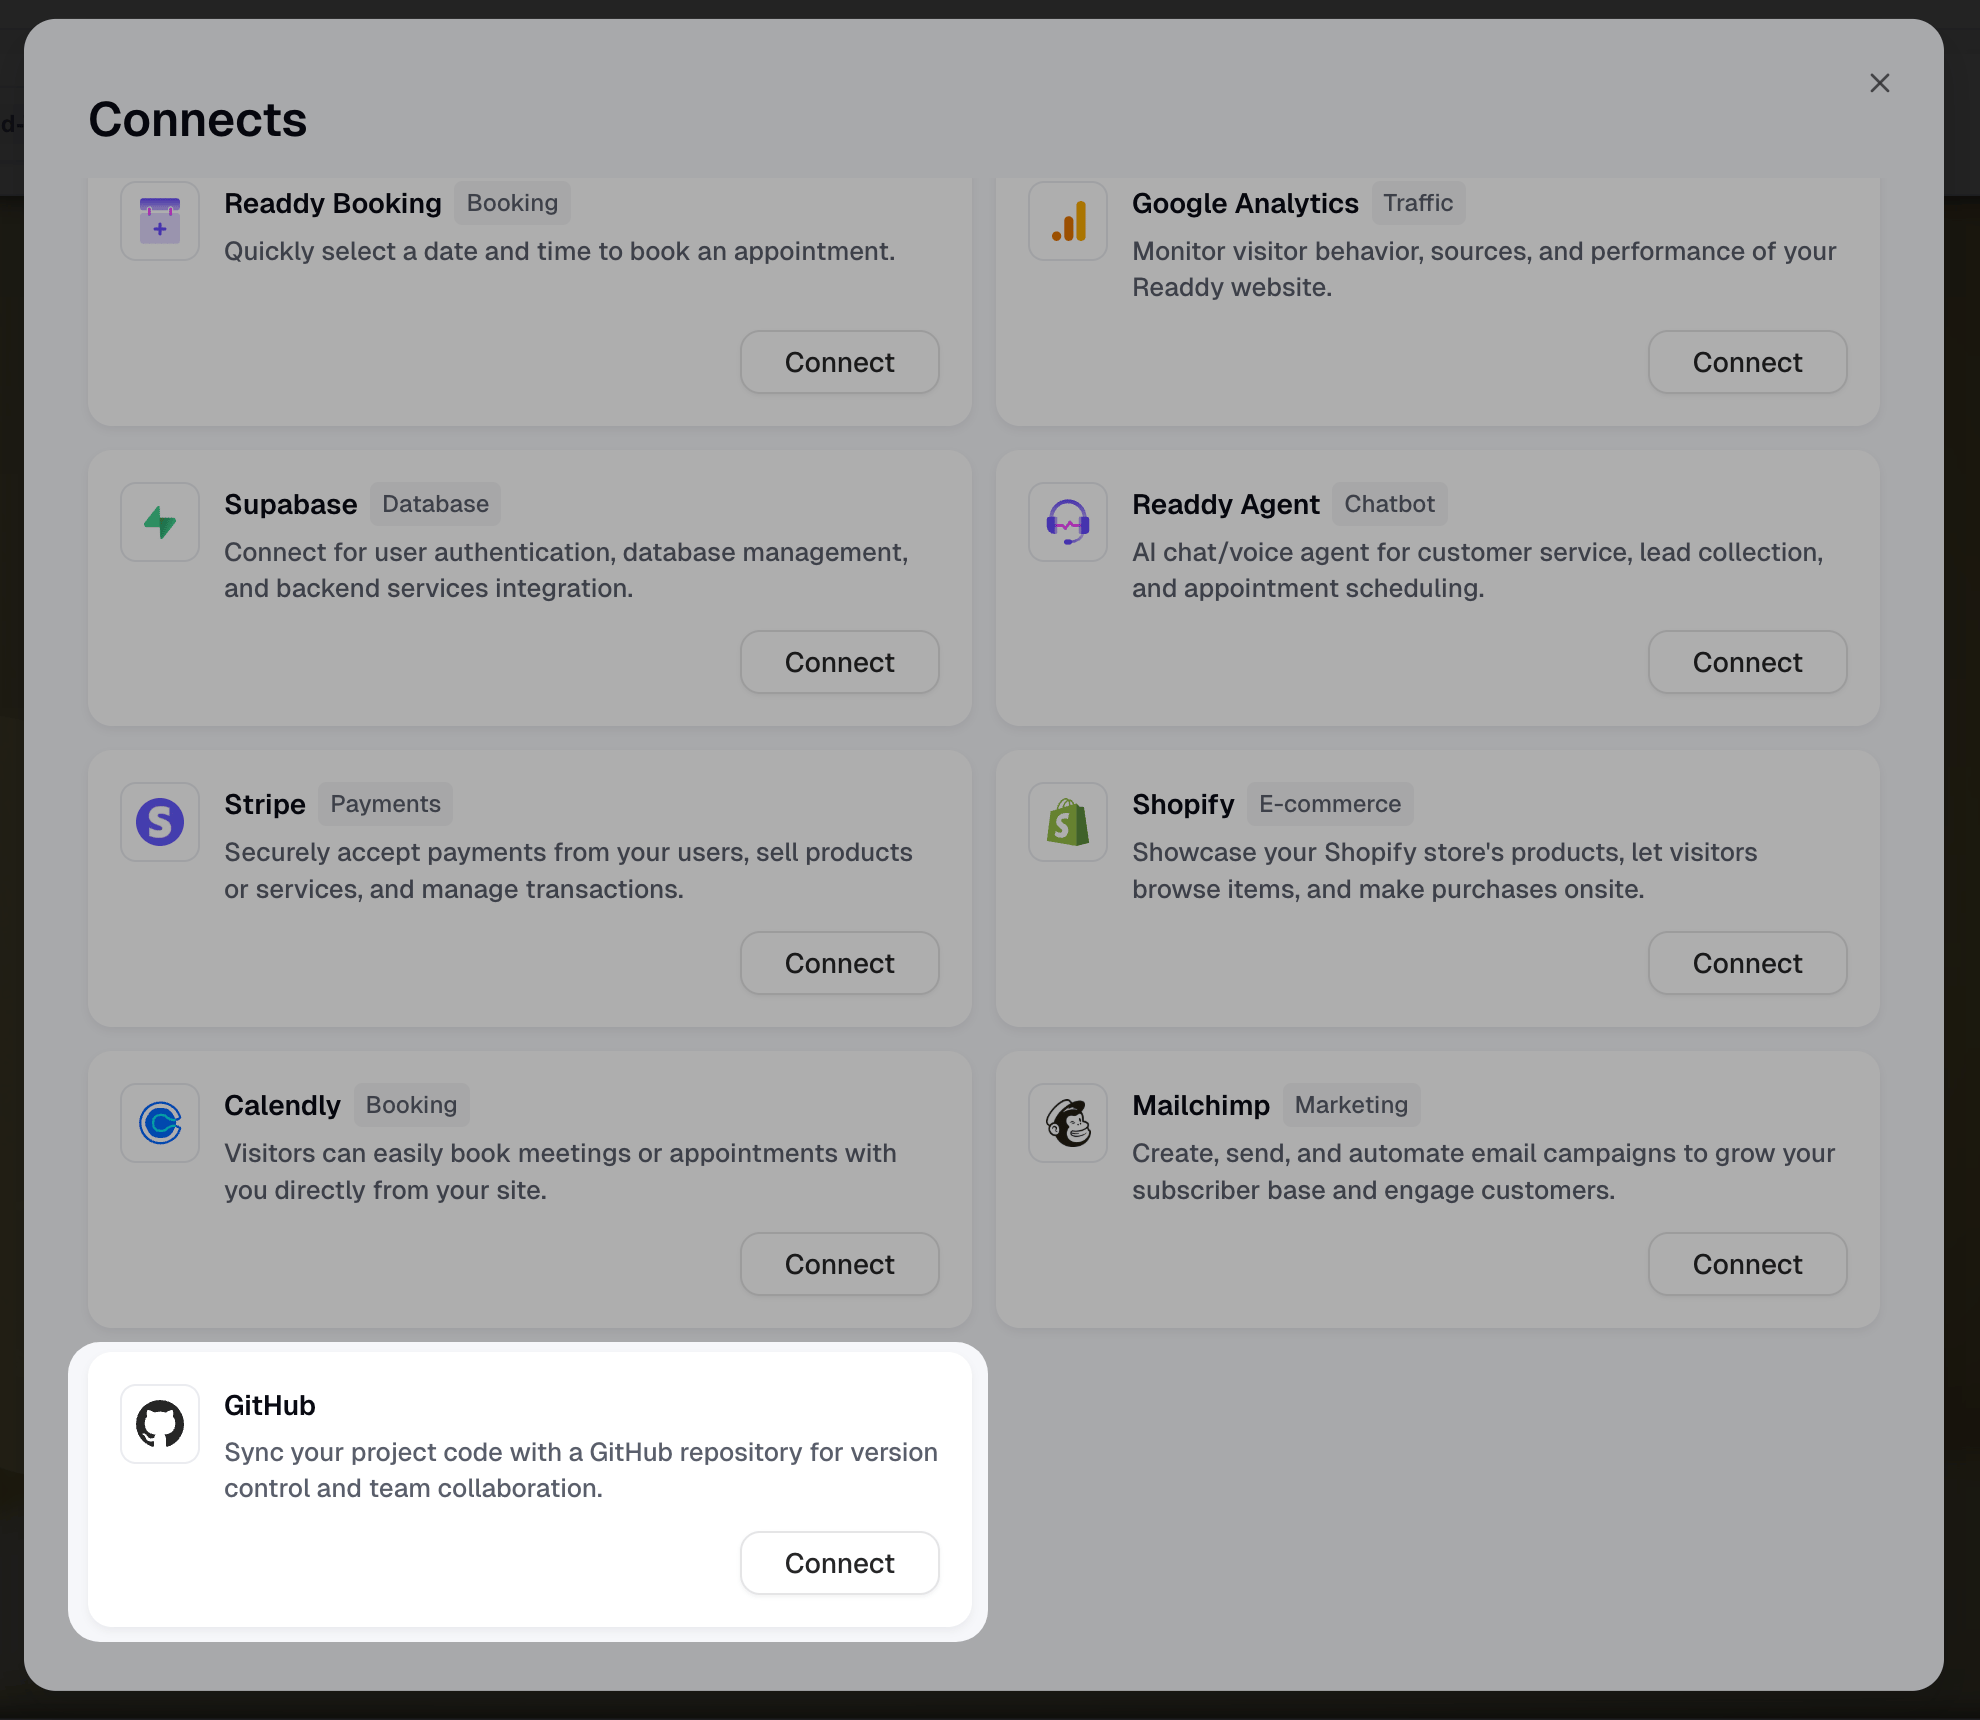1980x1720 pixels.
Task: Click the Readdy Agent AI chat description
Action: click(1477, 570)
